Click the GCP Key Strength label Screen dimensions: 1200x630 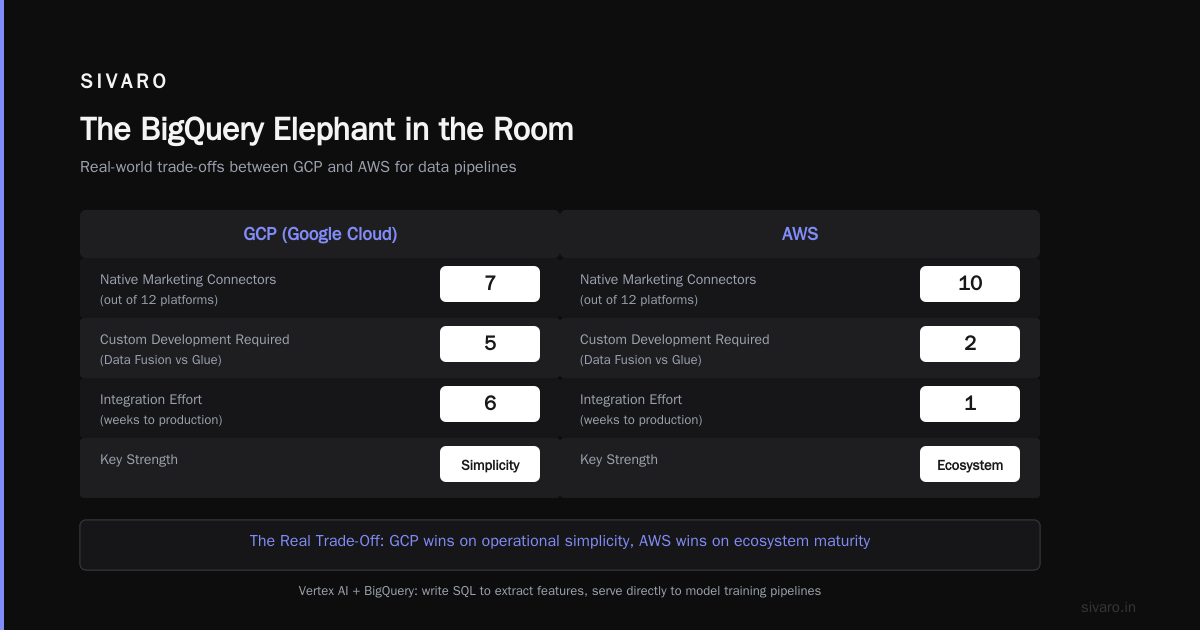click(x=139, y=459)
